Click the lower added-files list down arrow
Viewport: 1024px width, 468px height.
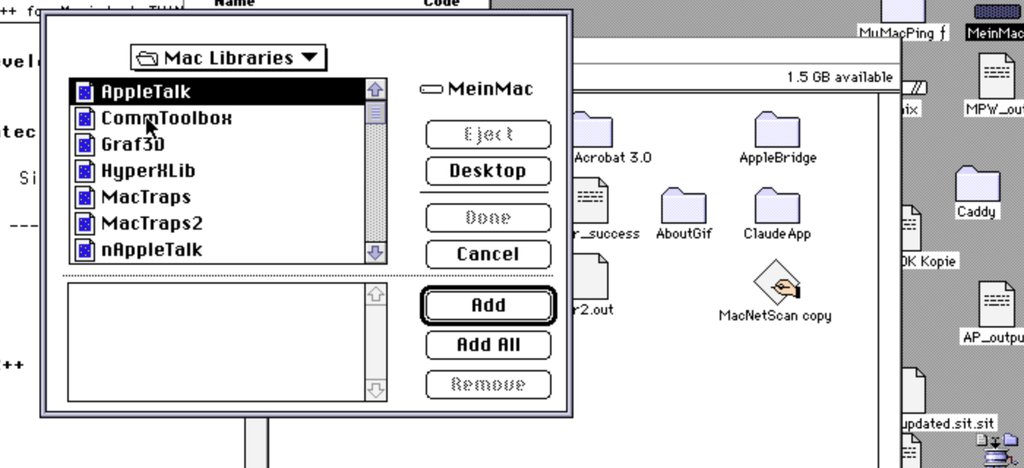click(x=376, y=390)
